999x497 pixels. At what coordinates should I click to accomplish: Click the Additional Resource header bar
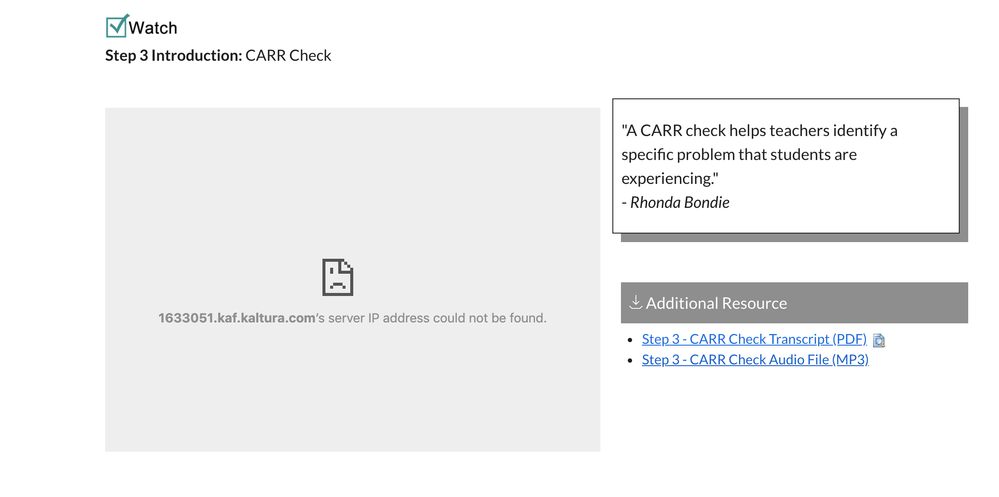[794, 303]
